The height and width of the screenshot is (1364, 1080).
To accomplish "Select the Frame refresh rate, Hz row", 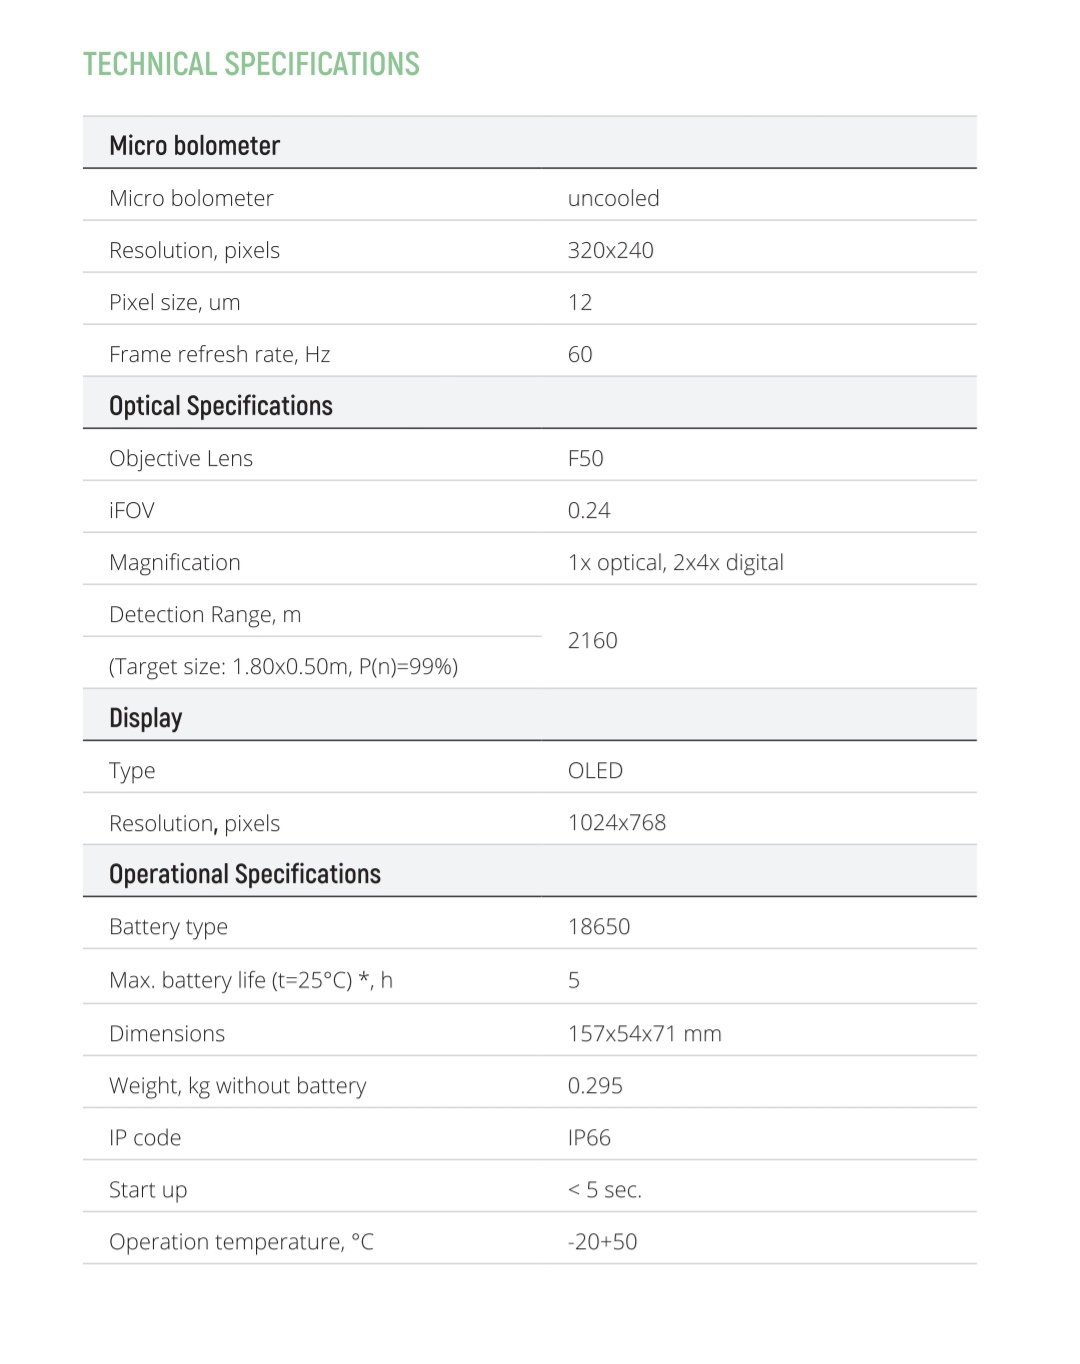I will pos(529,354).
